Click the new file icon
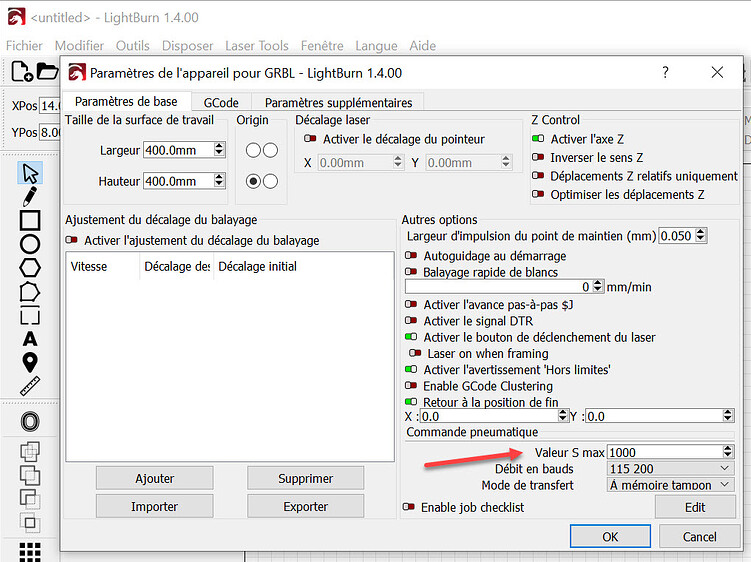Viewport: 751px width, 562px height. pos(22,71)
